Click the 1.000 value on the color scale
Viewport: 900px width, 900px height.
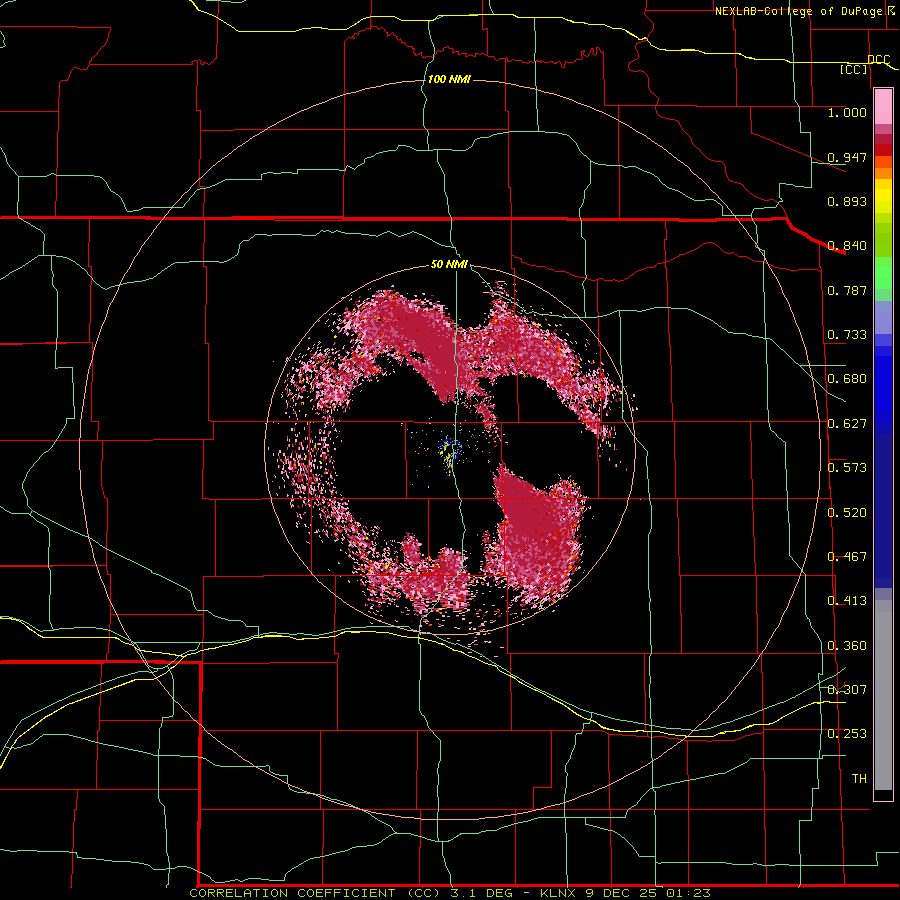pos(847,112)
